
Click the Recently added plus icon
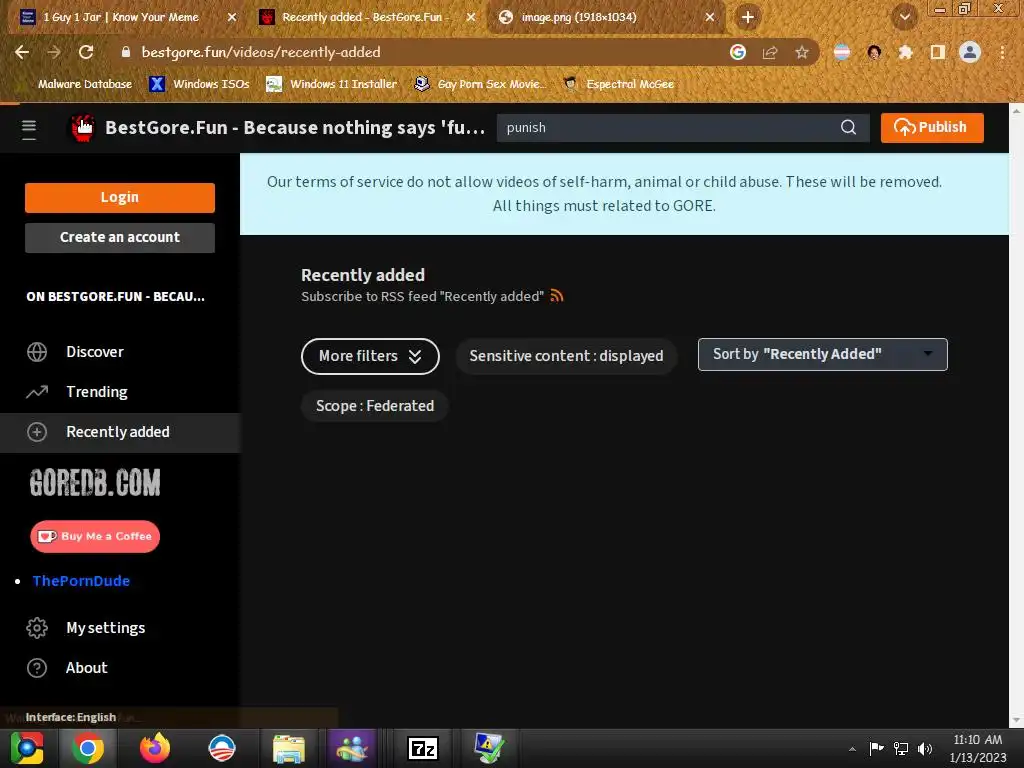pos(37,432)
